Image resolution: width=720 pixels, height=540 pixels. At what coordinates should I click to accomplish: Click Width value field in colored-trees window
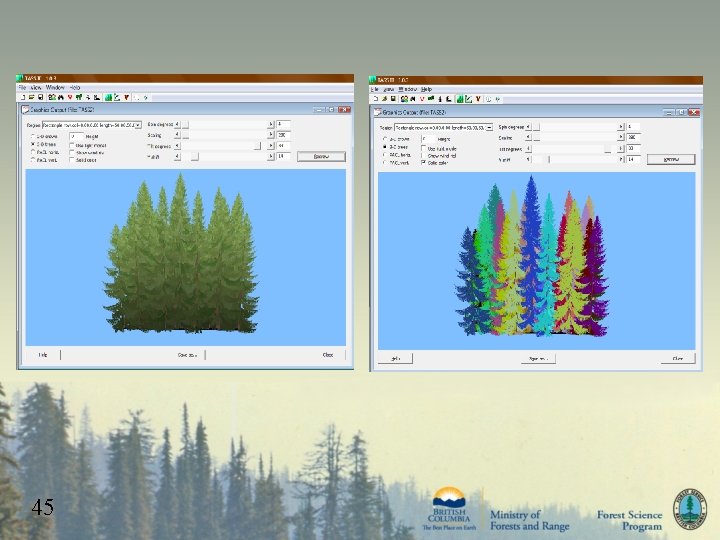click(634, 159)
